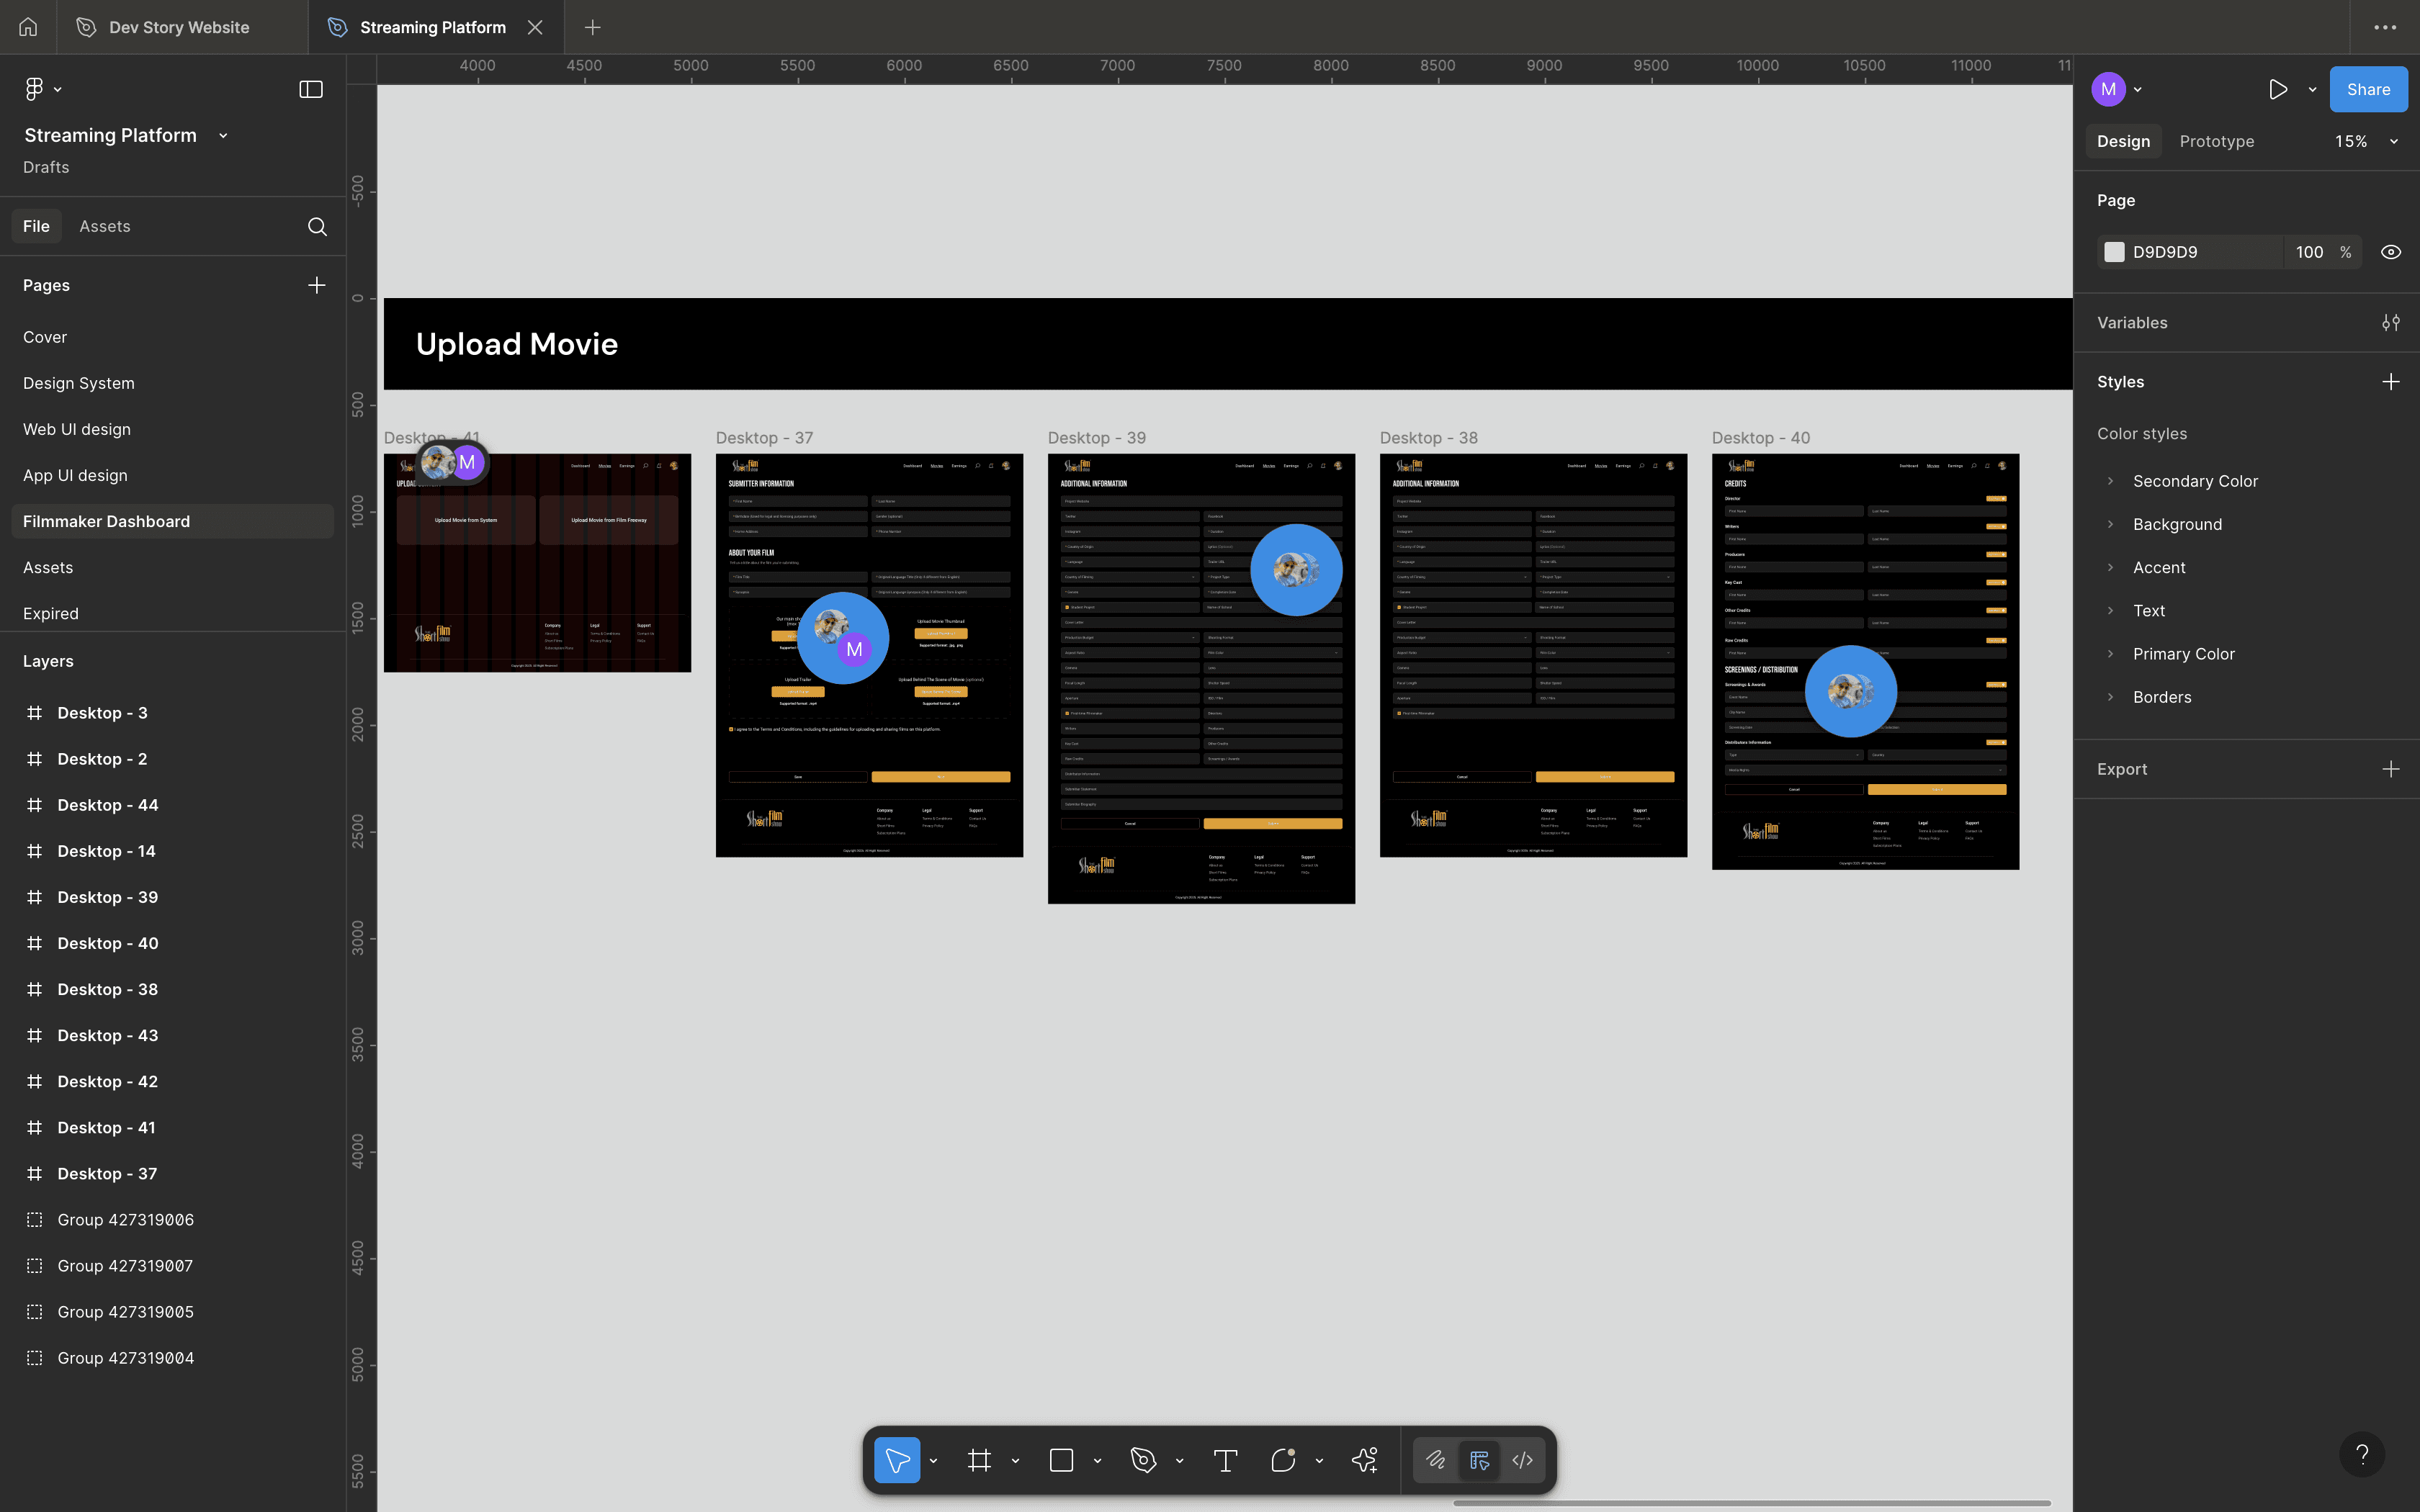Toggle Draw mode in bottom toolbar
The height and width of the screenshot is (1512, 2420).
pos(1436,1461)
